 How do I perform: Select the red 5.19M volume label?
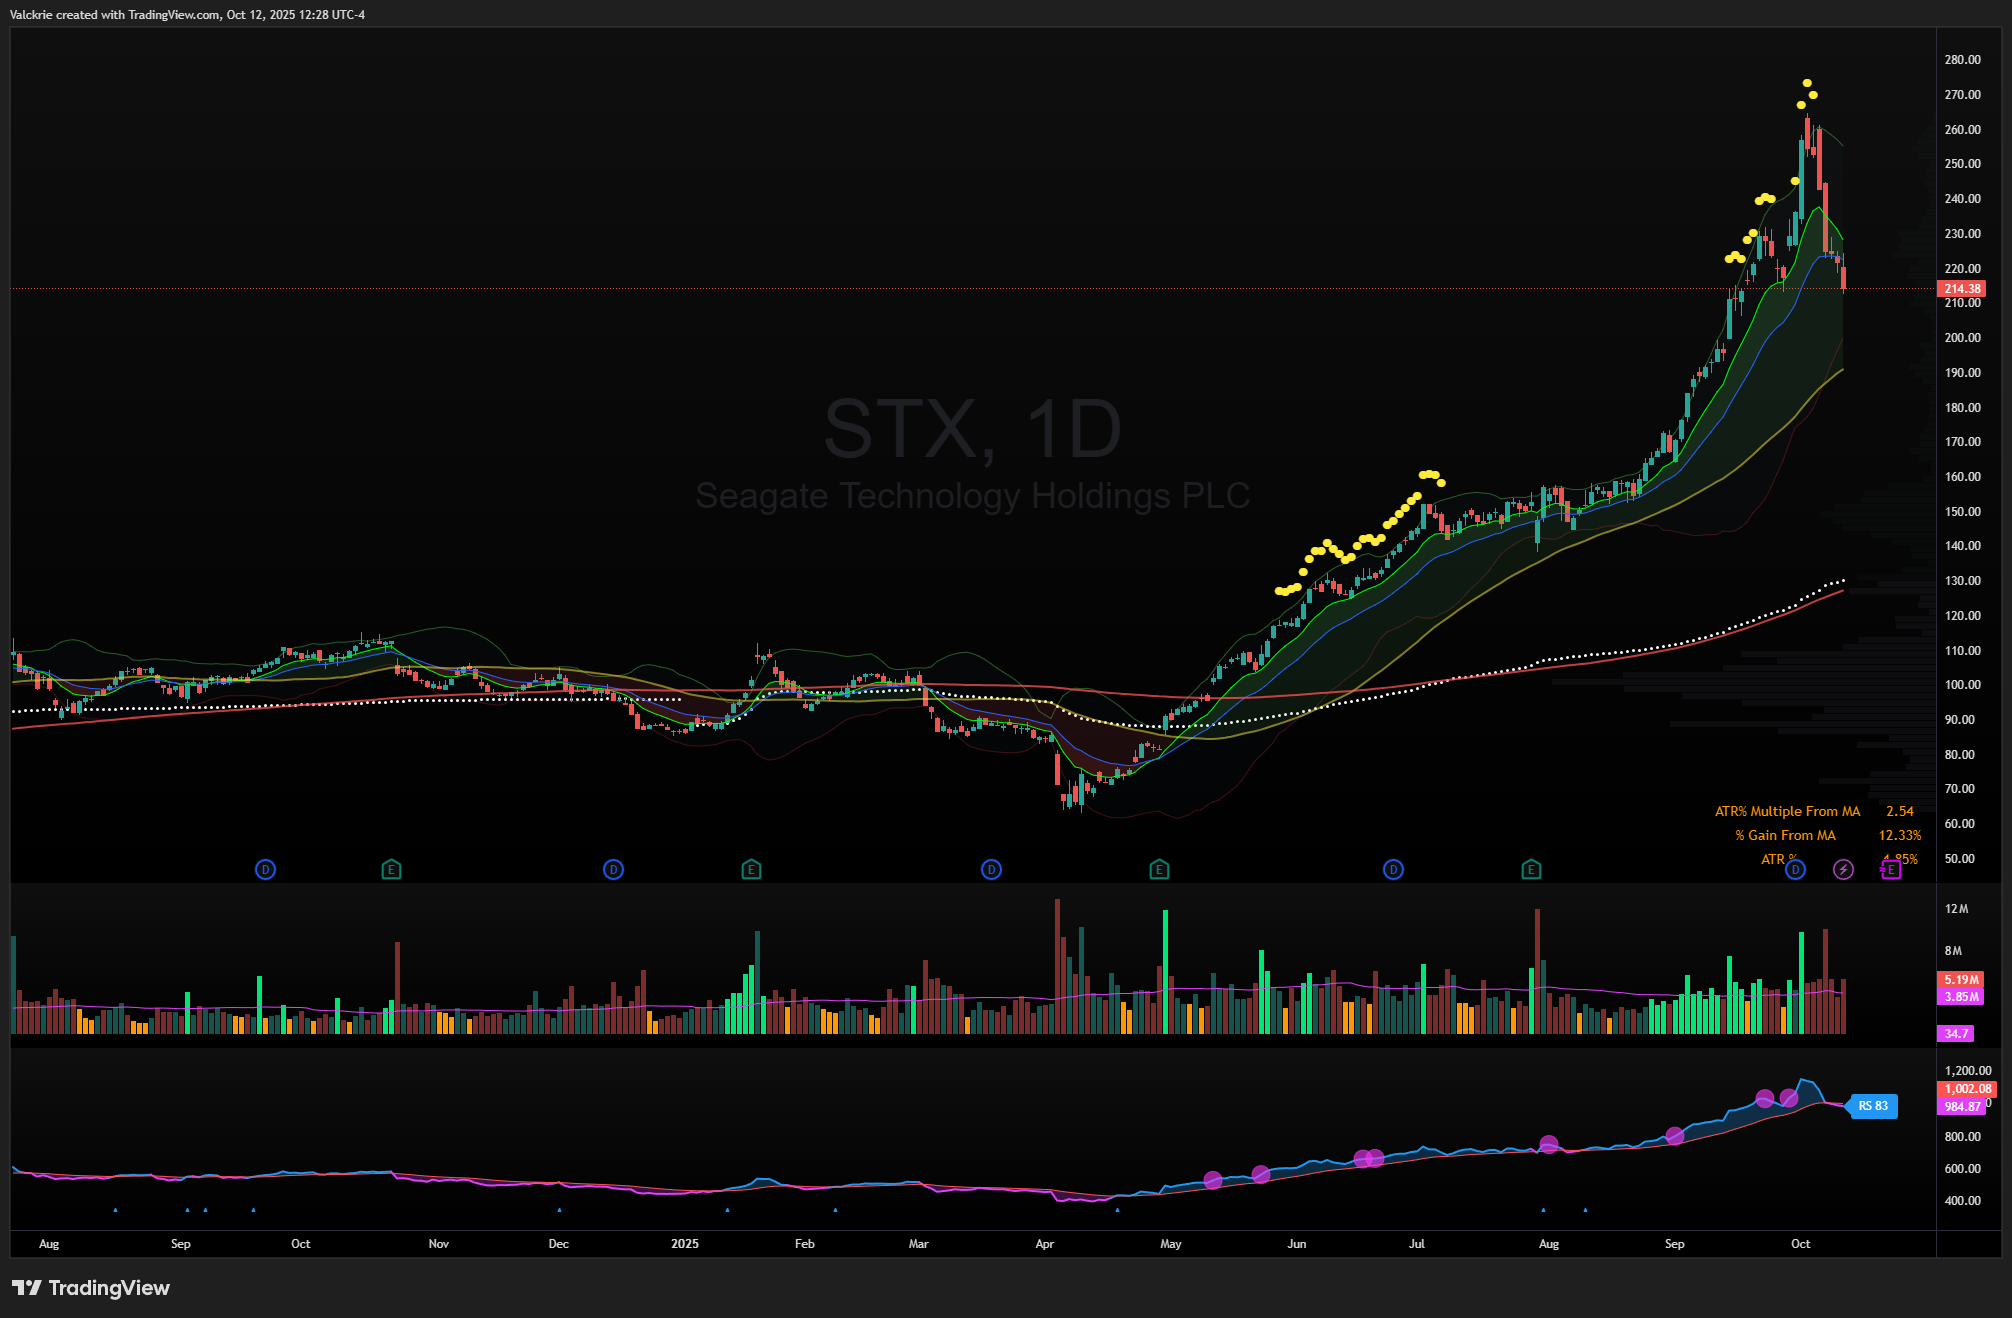[1961, 980]
